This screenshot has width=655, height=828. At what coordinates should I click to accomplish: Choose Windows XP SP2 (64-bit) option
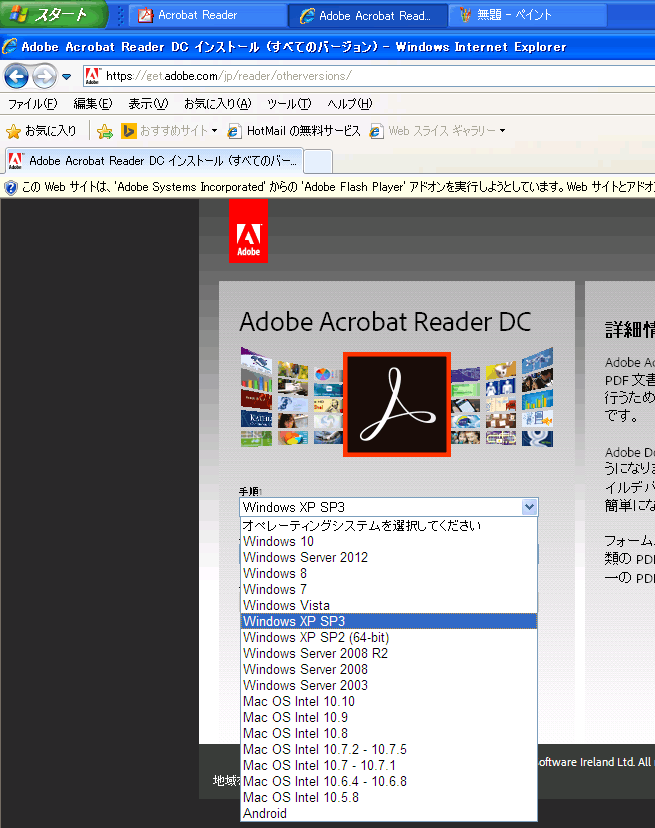click(x=389, y=637)
